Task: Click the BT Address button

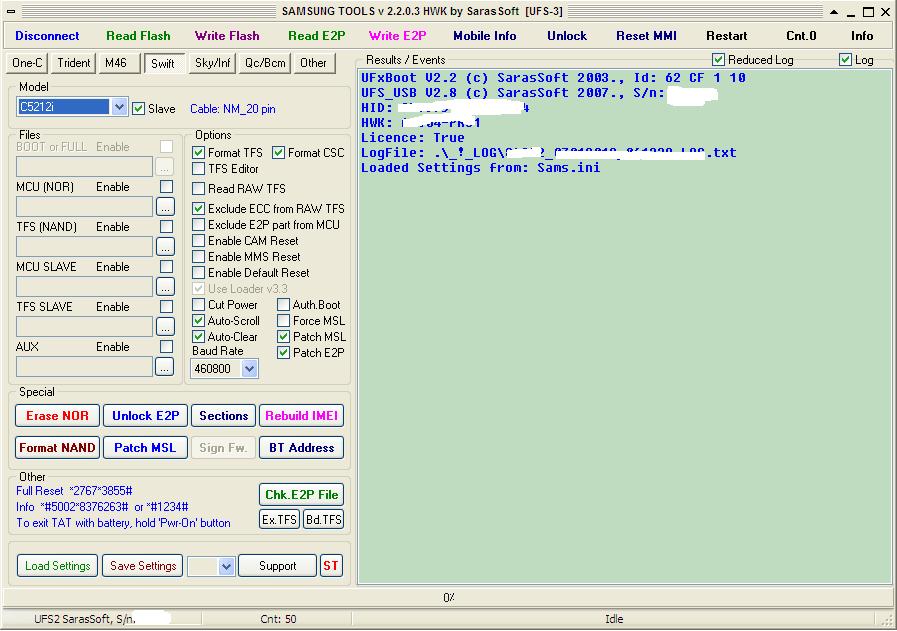Action: (301, 448)
